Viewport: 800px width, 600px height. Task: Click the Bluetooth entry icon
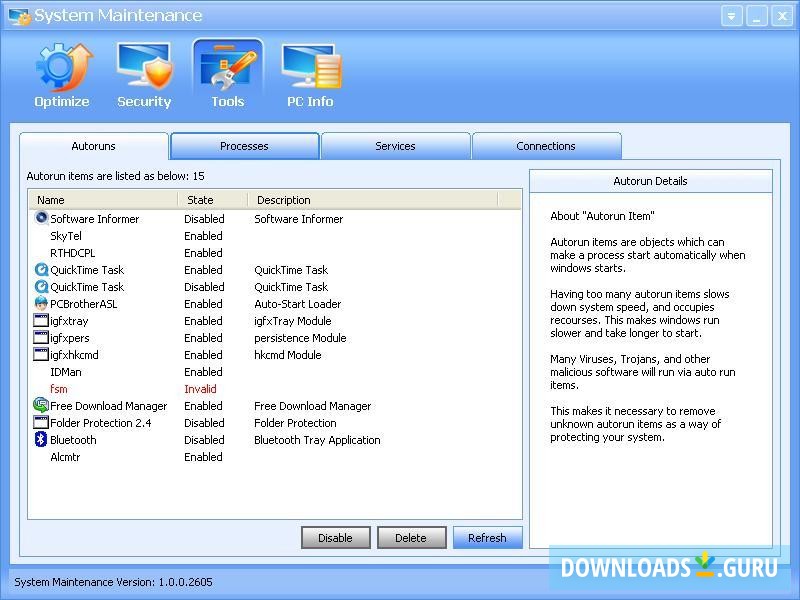41,439
